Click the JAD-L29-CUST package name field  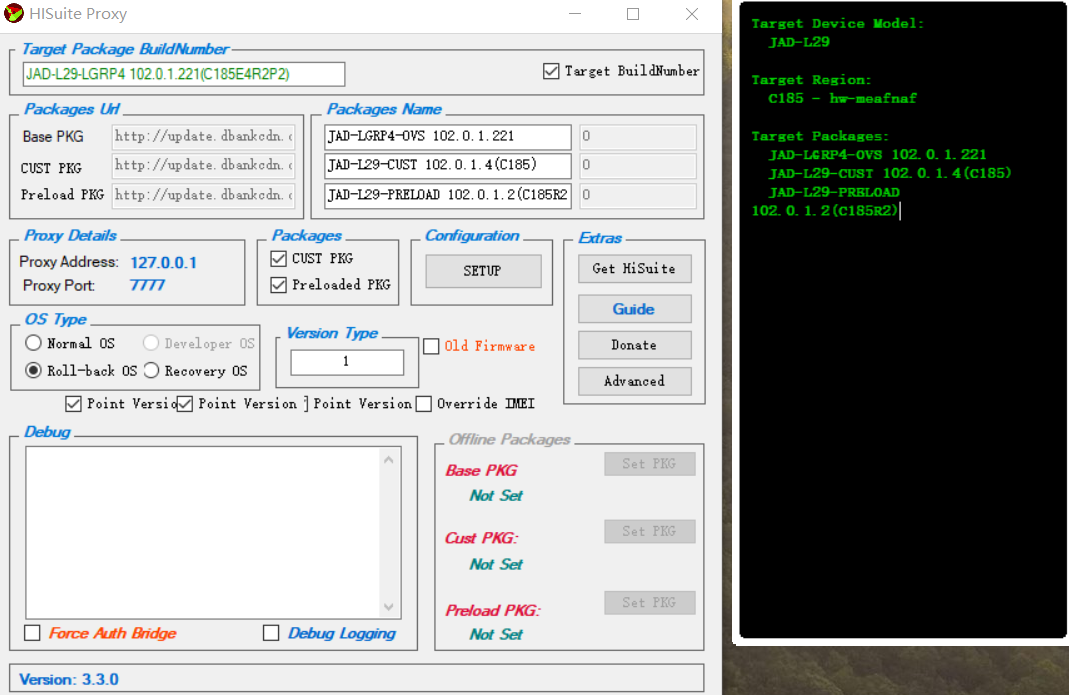(x=448, y=165)
